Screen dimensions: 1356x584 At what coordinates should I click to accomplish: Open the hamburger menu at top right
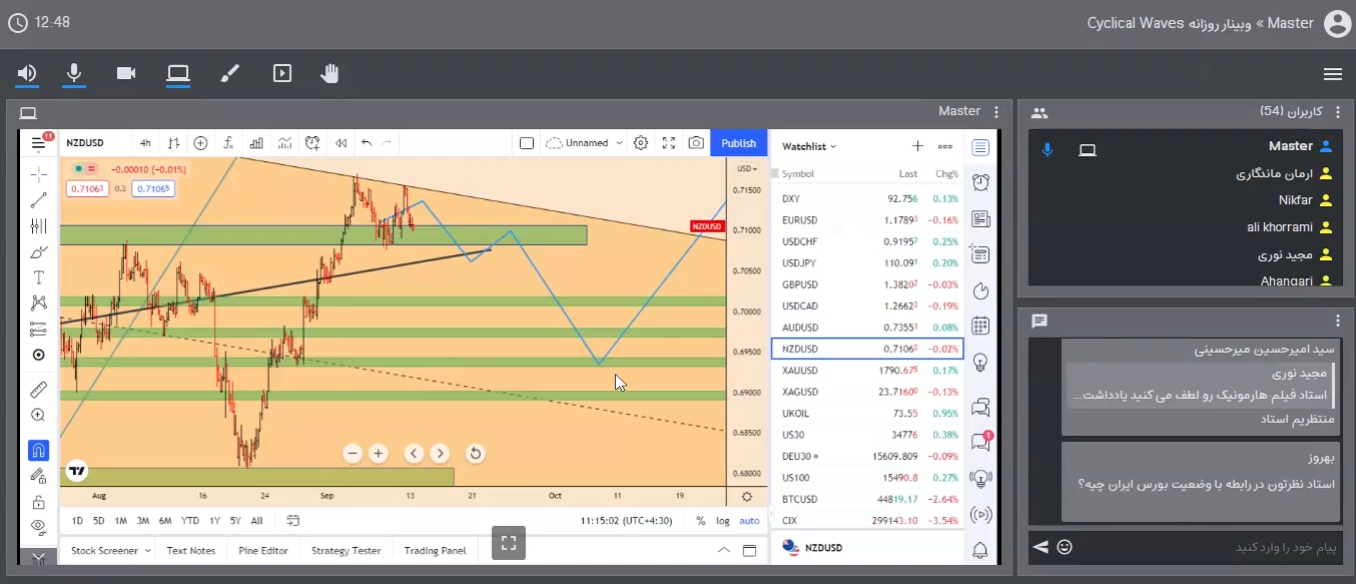point(1332,74)
